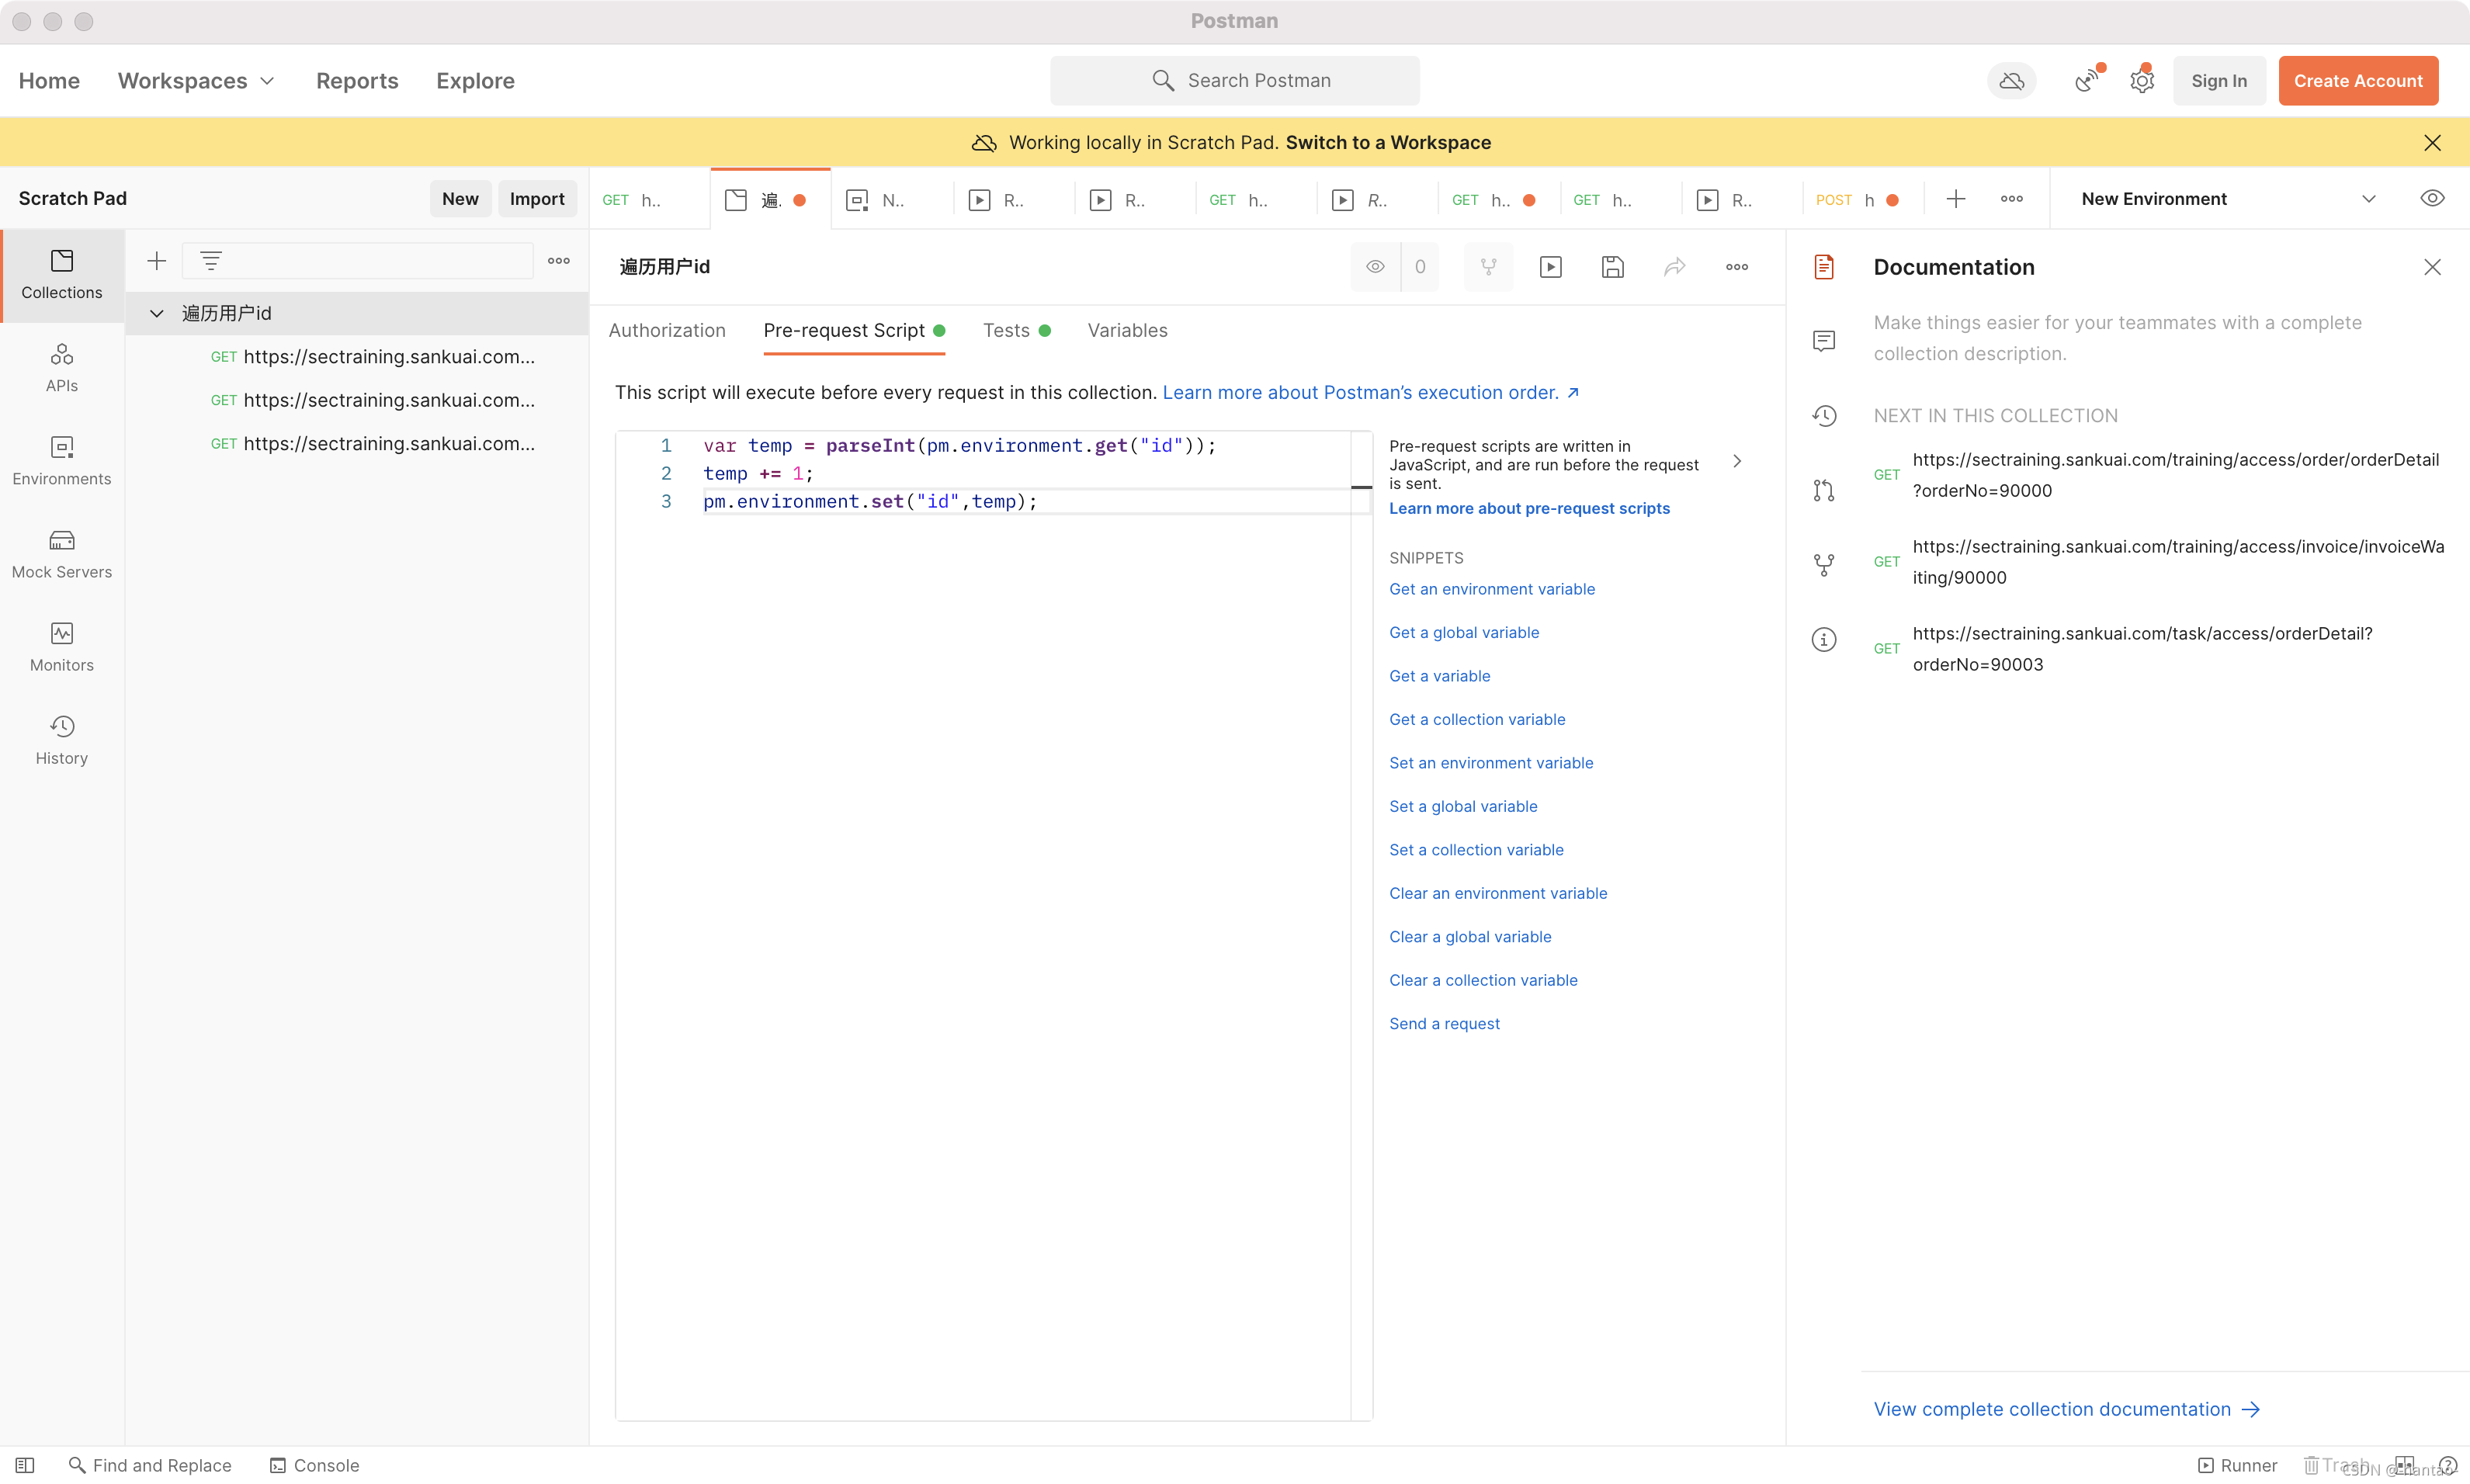
Task: Open Learn more about pre-request scripts link
Action: (1529, 508)
